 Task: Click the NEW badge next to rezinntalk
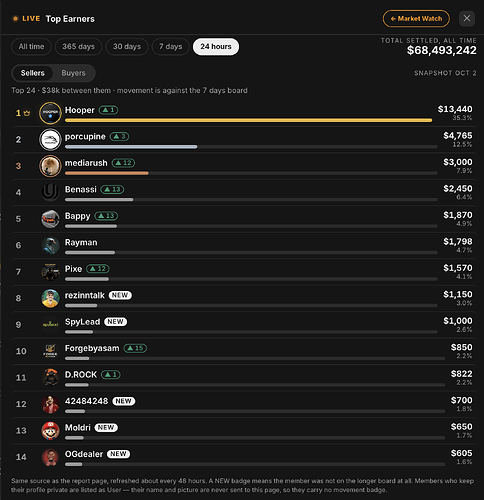pyautogui.click(x=120, y=295)
